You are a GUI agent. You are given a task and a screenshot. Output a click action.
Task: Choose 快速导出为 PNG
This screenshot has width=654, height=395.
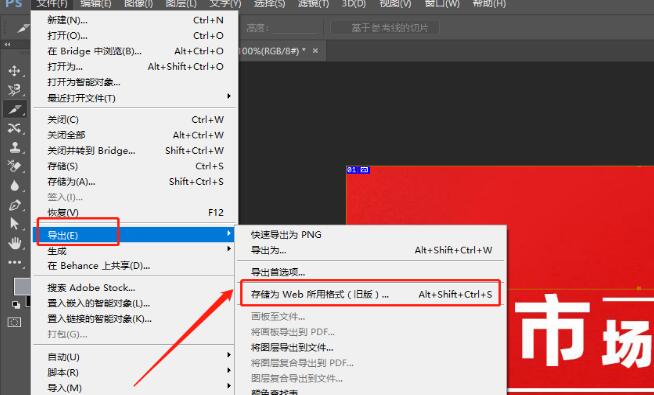371,234
